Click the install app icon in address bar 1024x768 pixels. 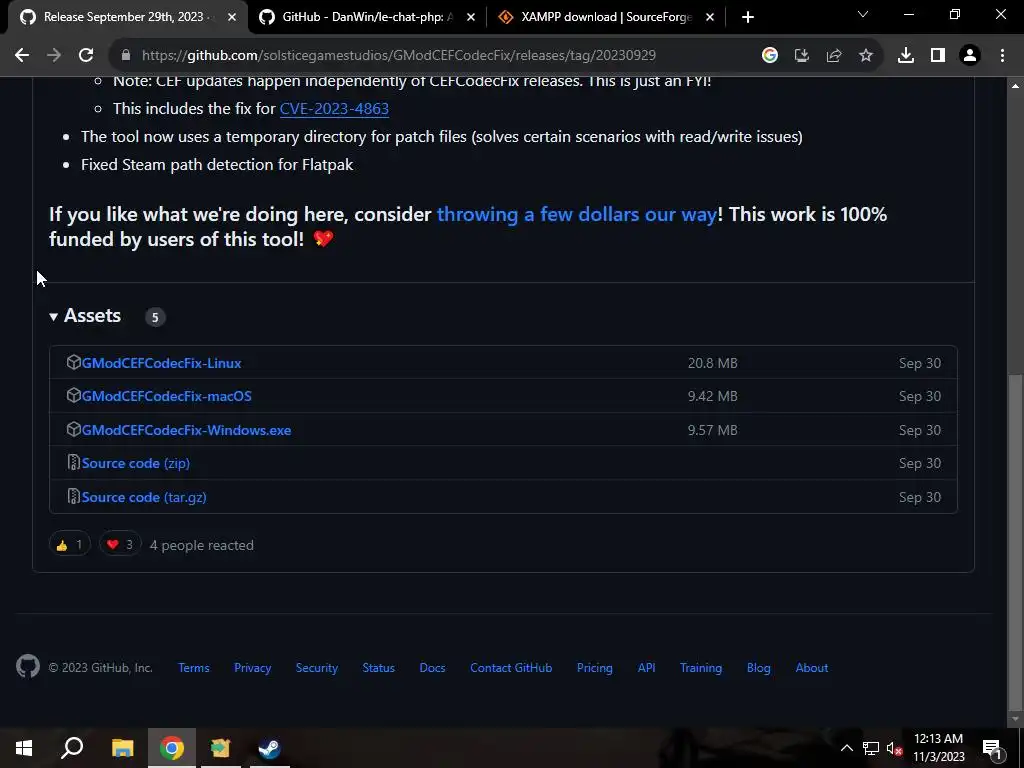(801, 56)
